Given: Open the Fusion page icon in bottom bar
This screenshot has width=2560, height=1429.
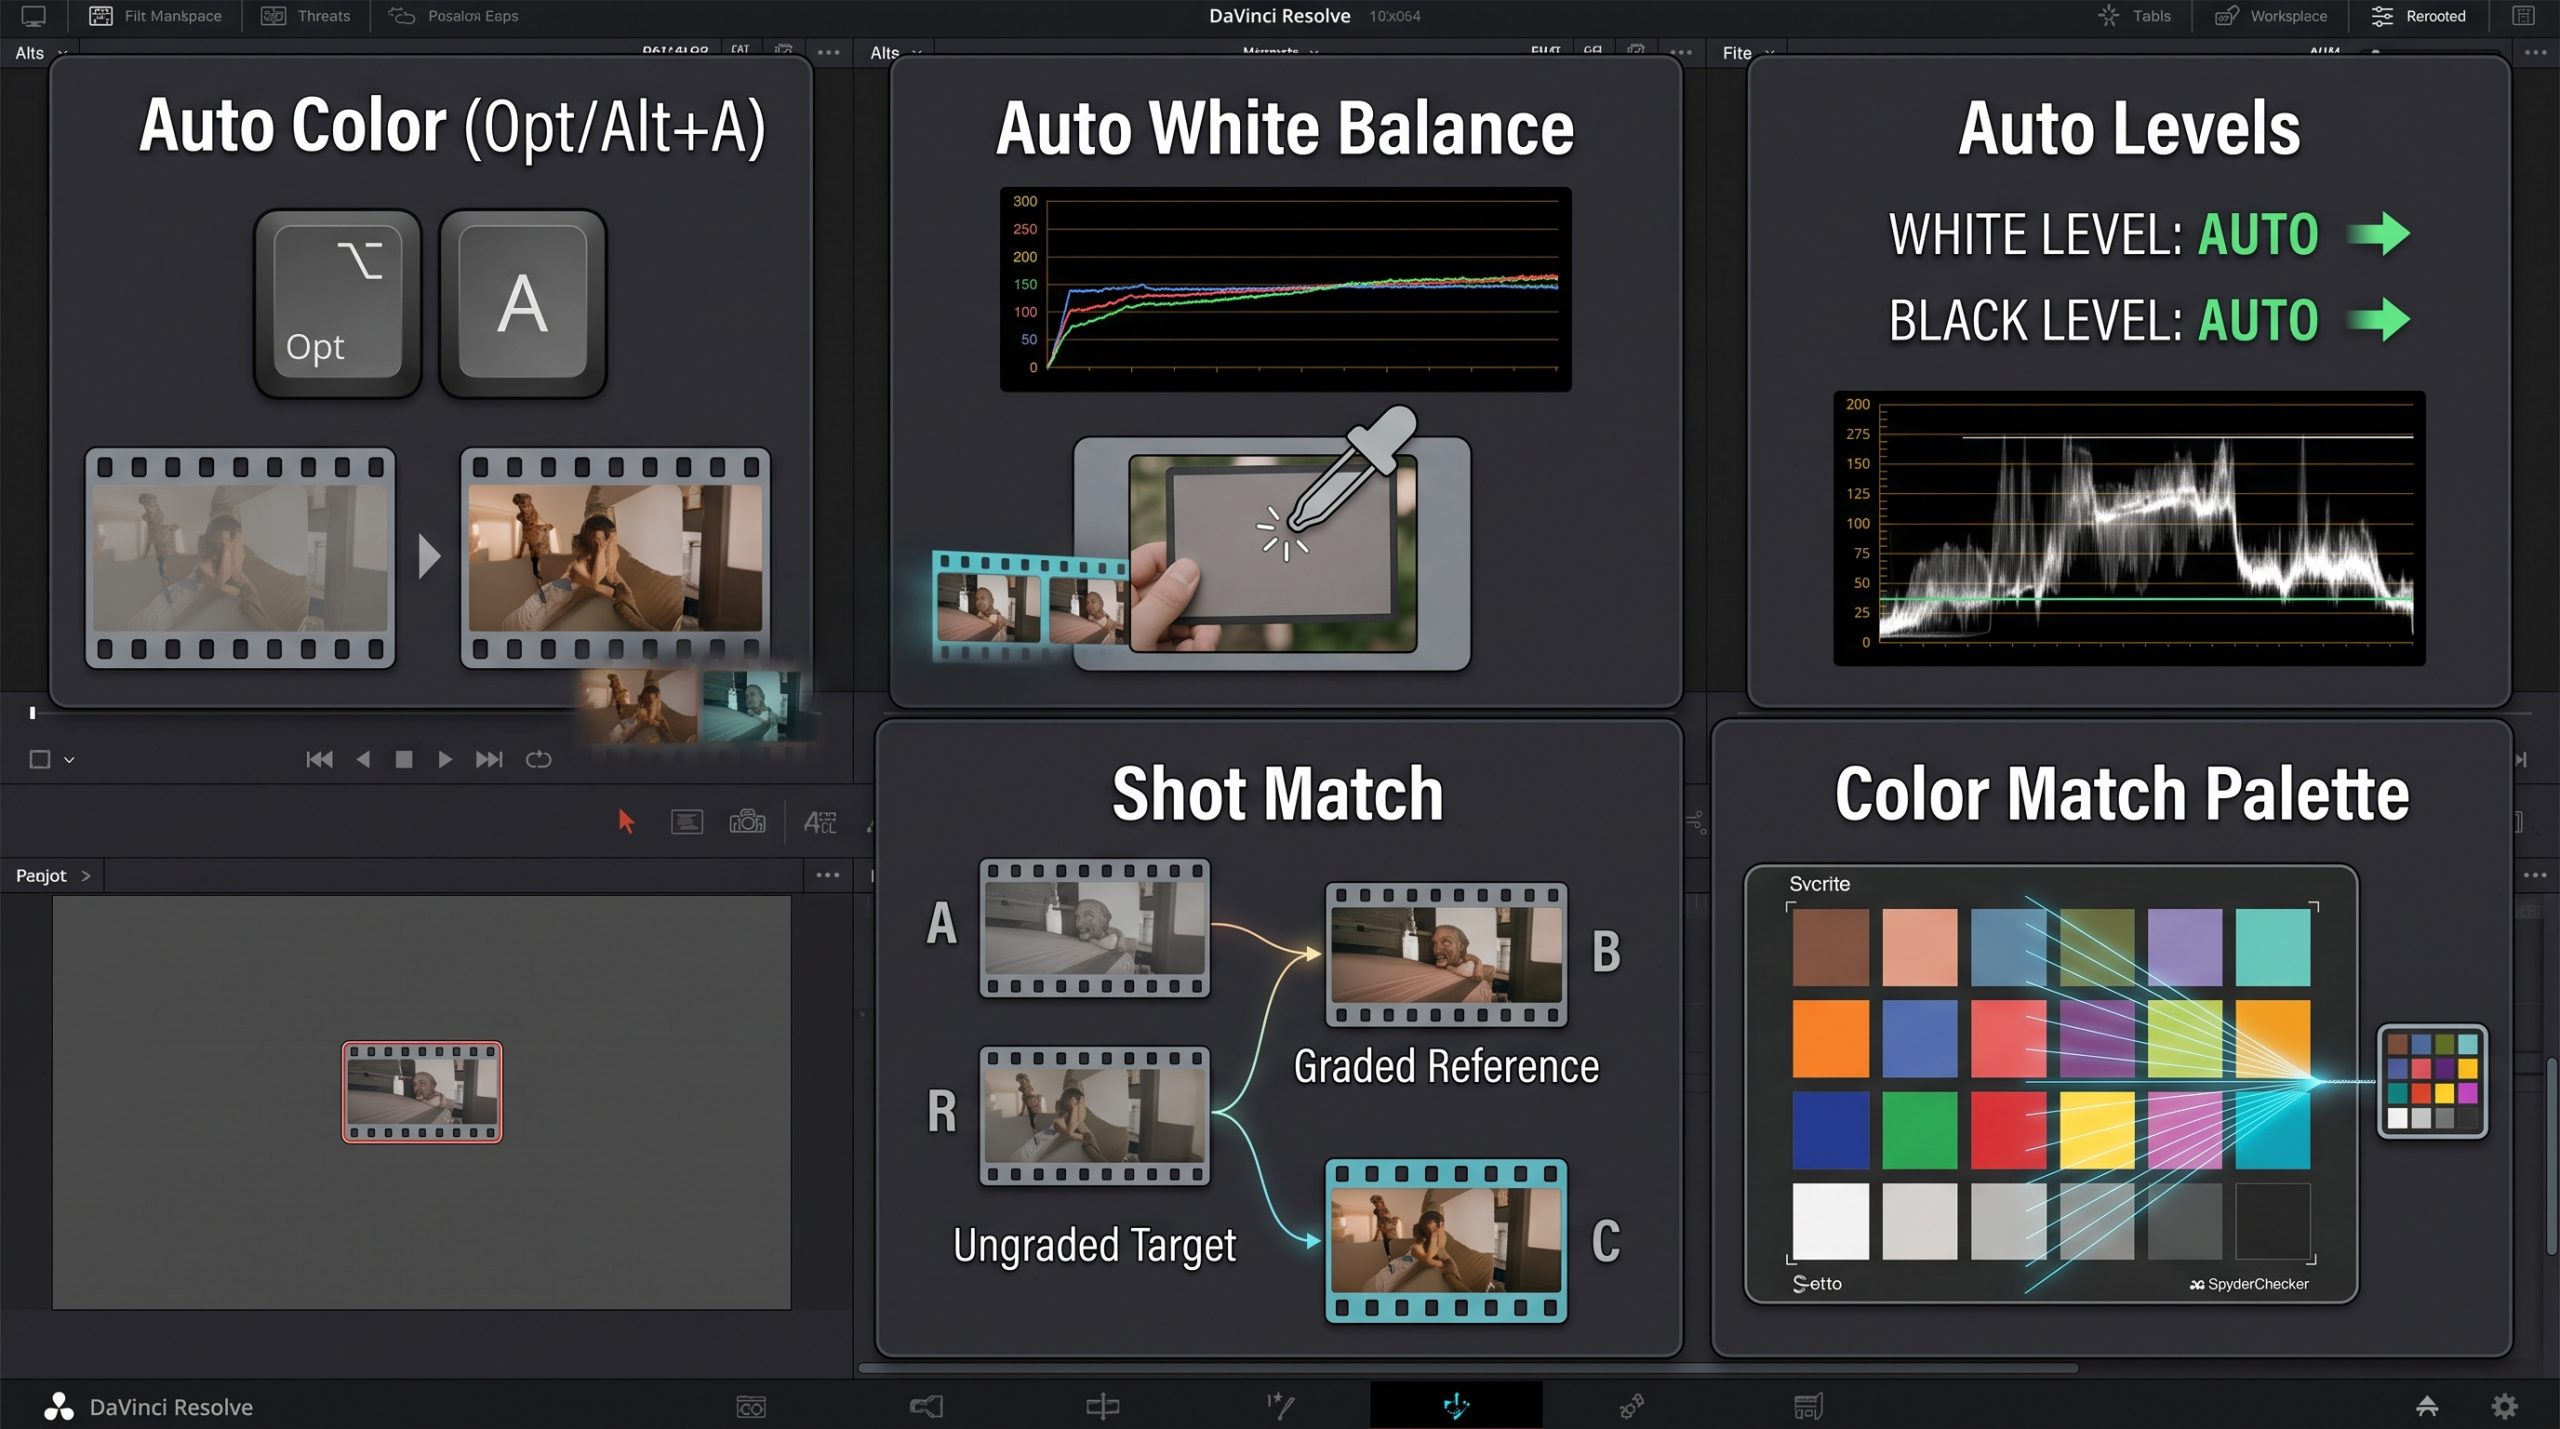Looking at the screenshot, I should [1280, 1407].
